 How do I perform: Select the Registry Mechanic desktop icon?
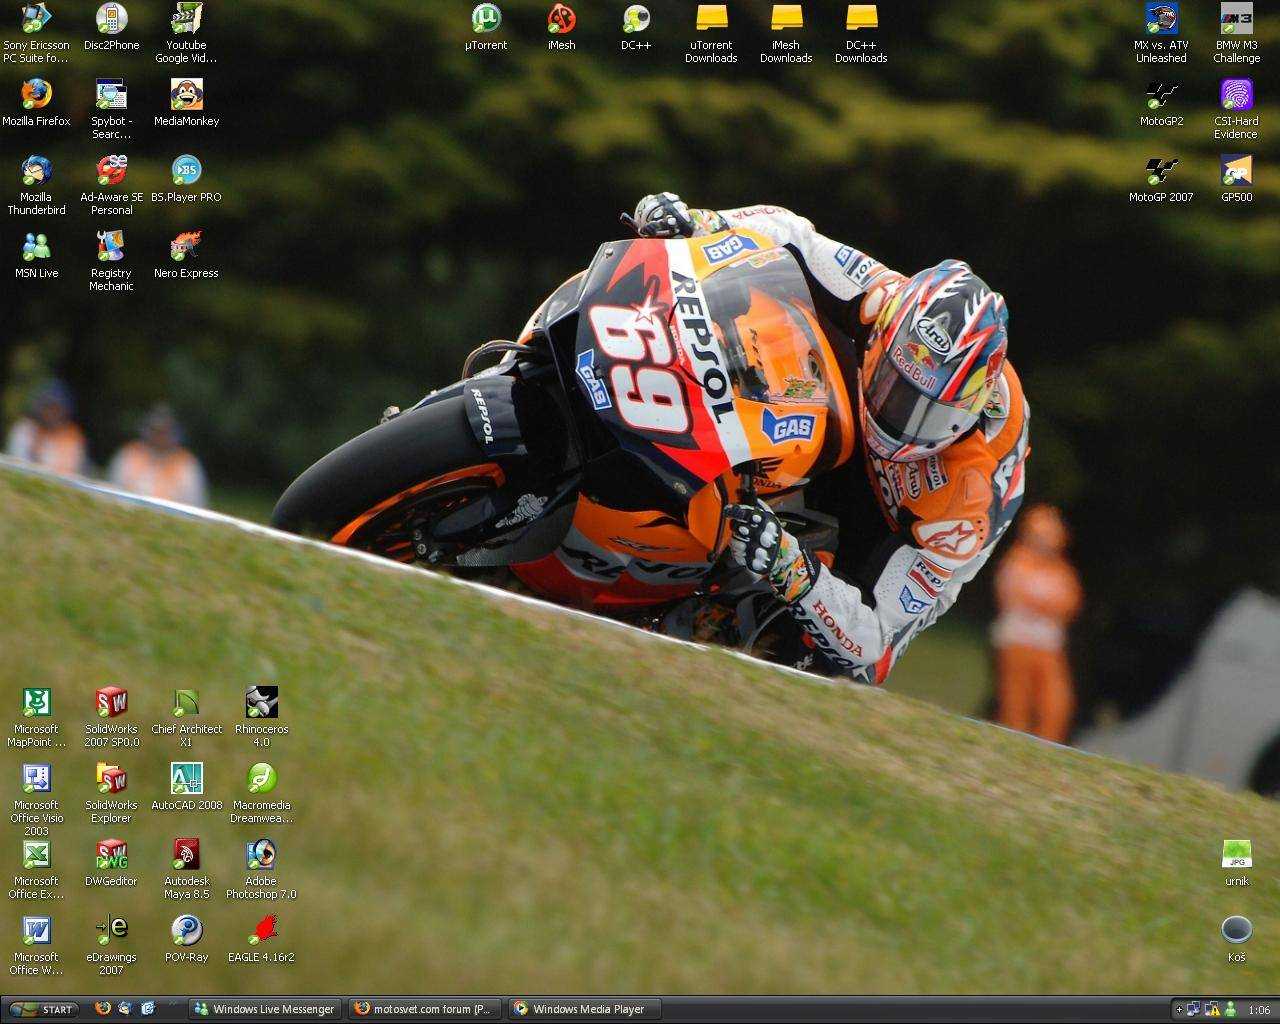(x=111, y=261)
